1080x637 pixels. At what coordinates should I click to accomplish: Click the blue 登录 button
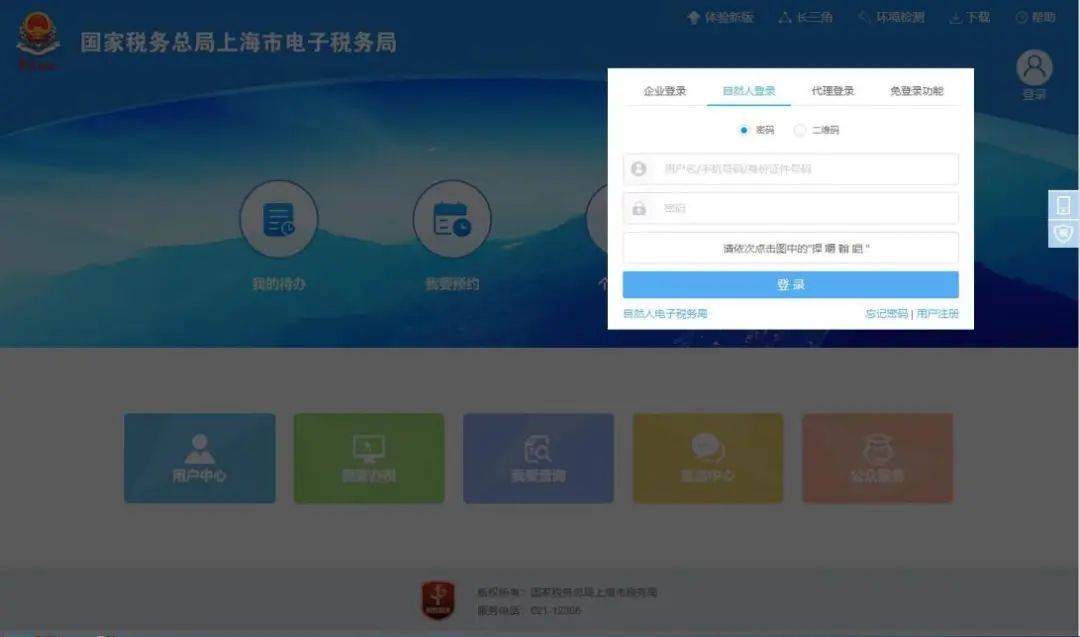(791, 284)
